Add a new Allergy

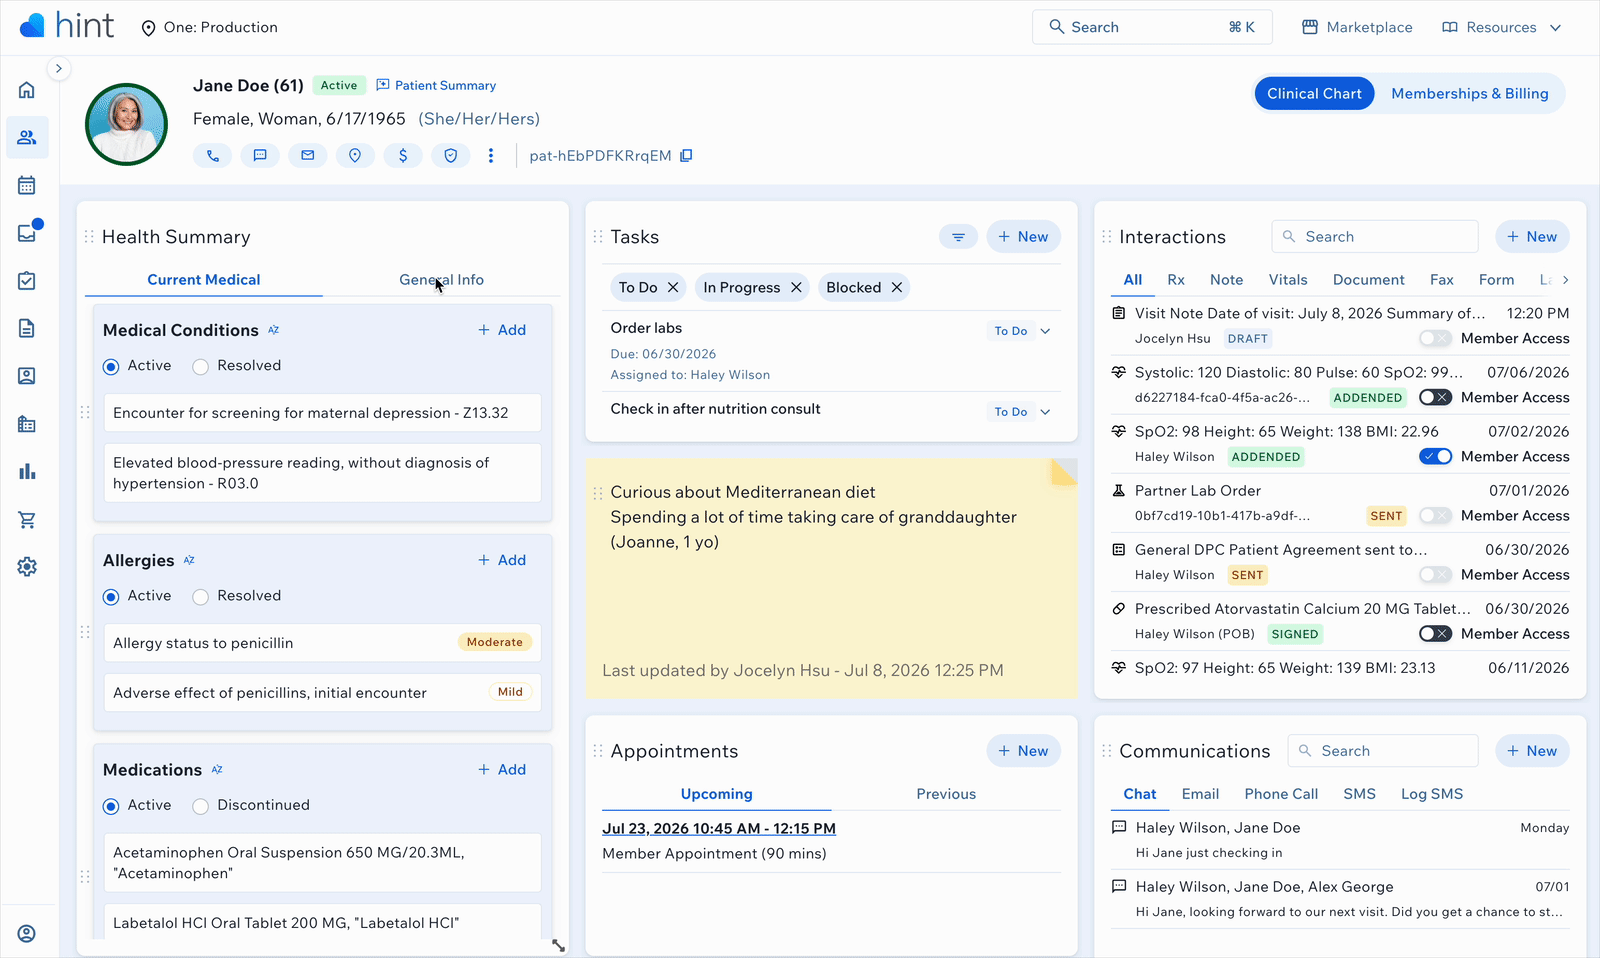click(x=502, y=560)
